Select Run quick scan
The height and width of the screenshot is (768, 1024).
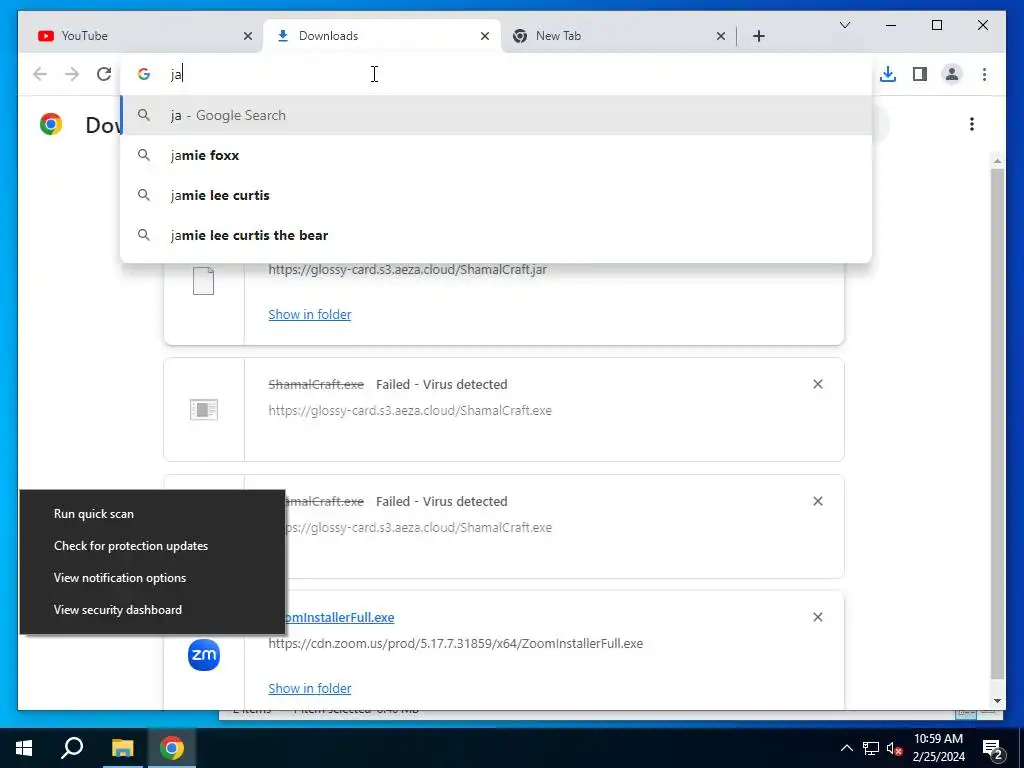click(152, 514)
